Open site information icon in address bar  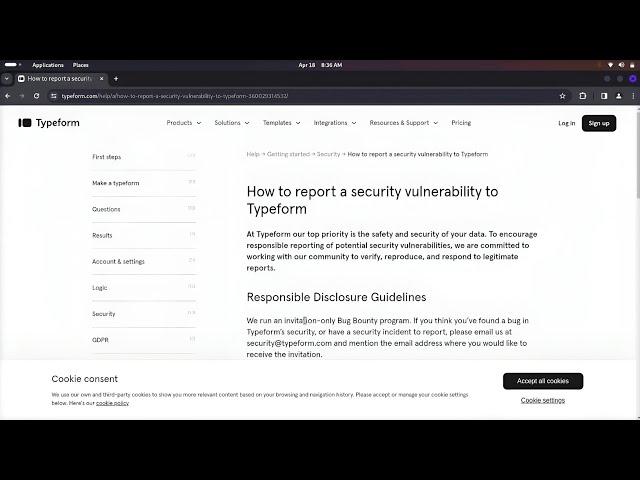[53, 96]
